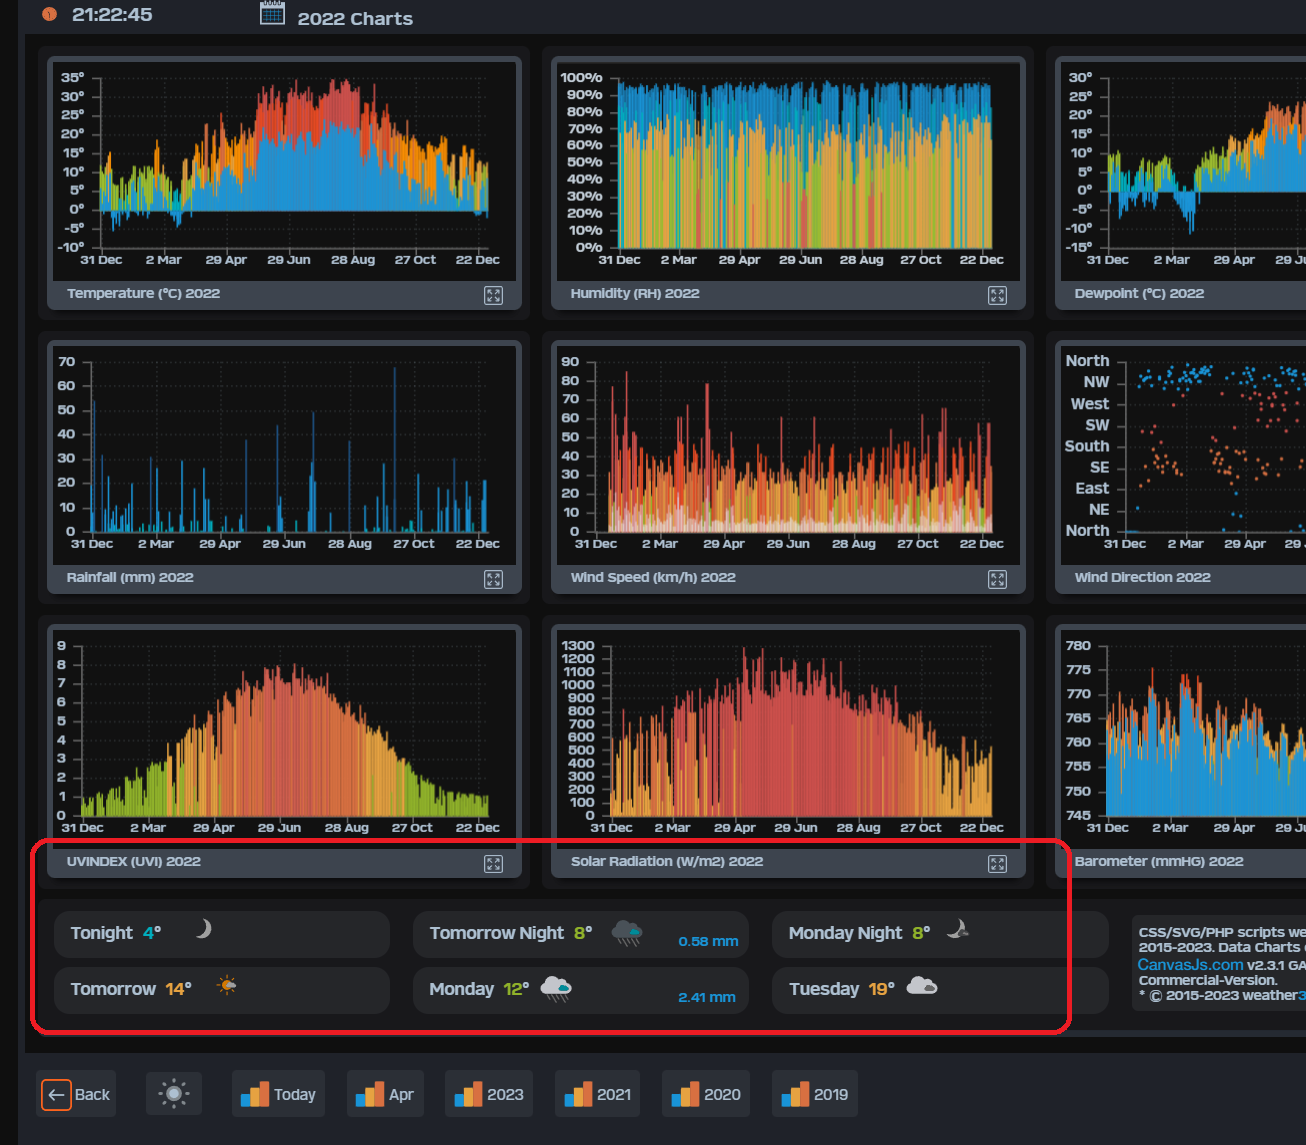
Task: Click the Tuesday cloud icon
Action: pyautogui.click(x=922, y=986)
